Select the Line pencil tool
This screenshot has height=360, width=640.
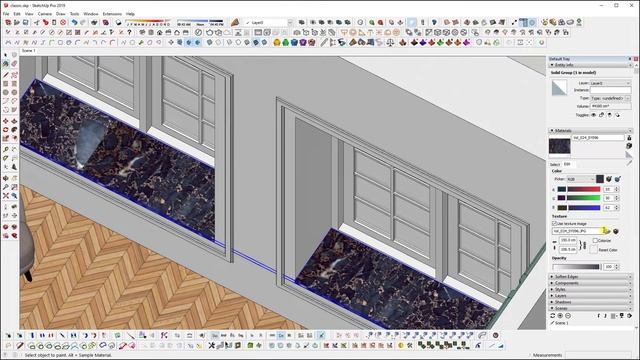point(6,75)
